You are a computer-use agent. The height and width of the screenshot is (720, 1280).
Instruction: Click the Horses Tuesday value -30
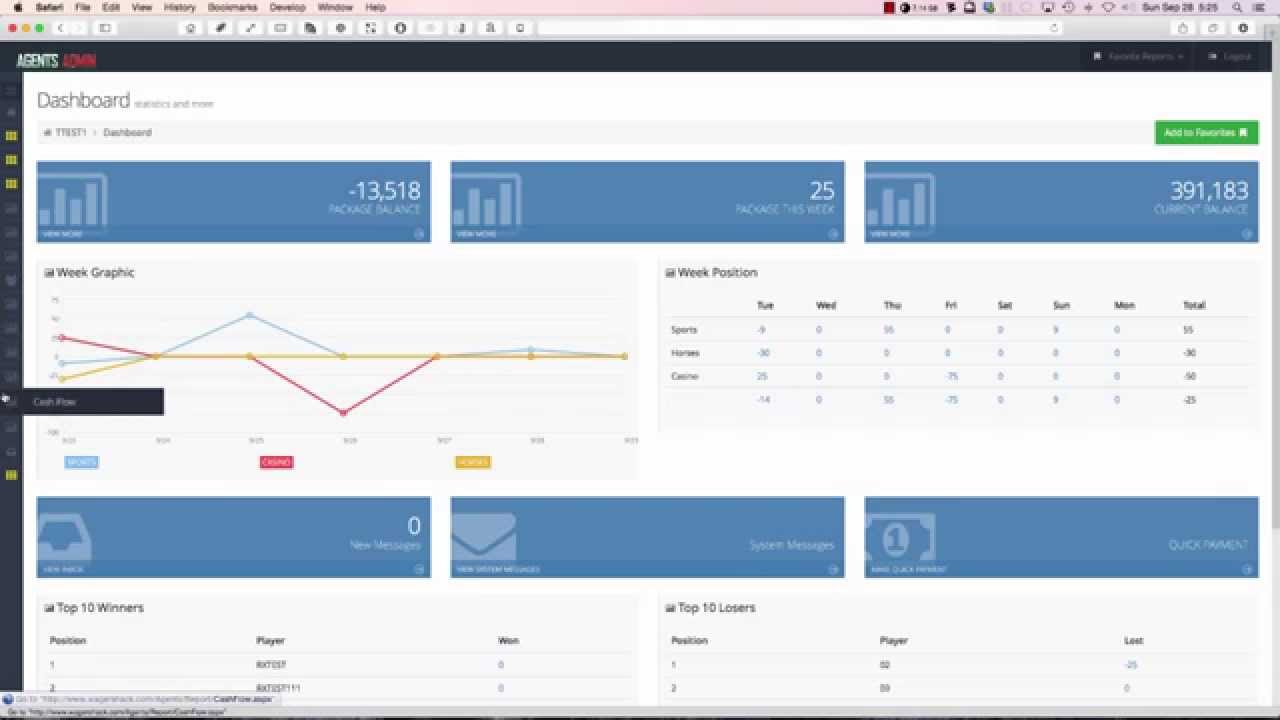pos(764,353)
